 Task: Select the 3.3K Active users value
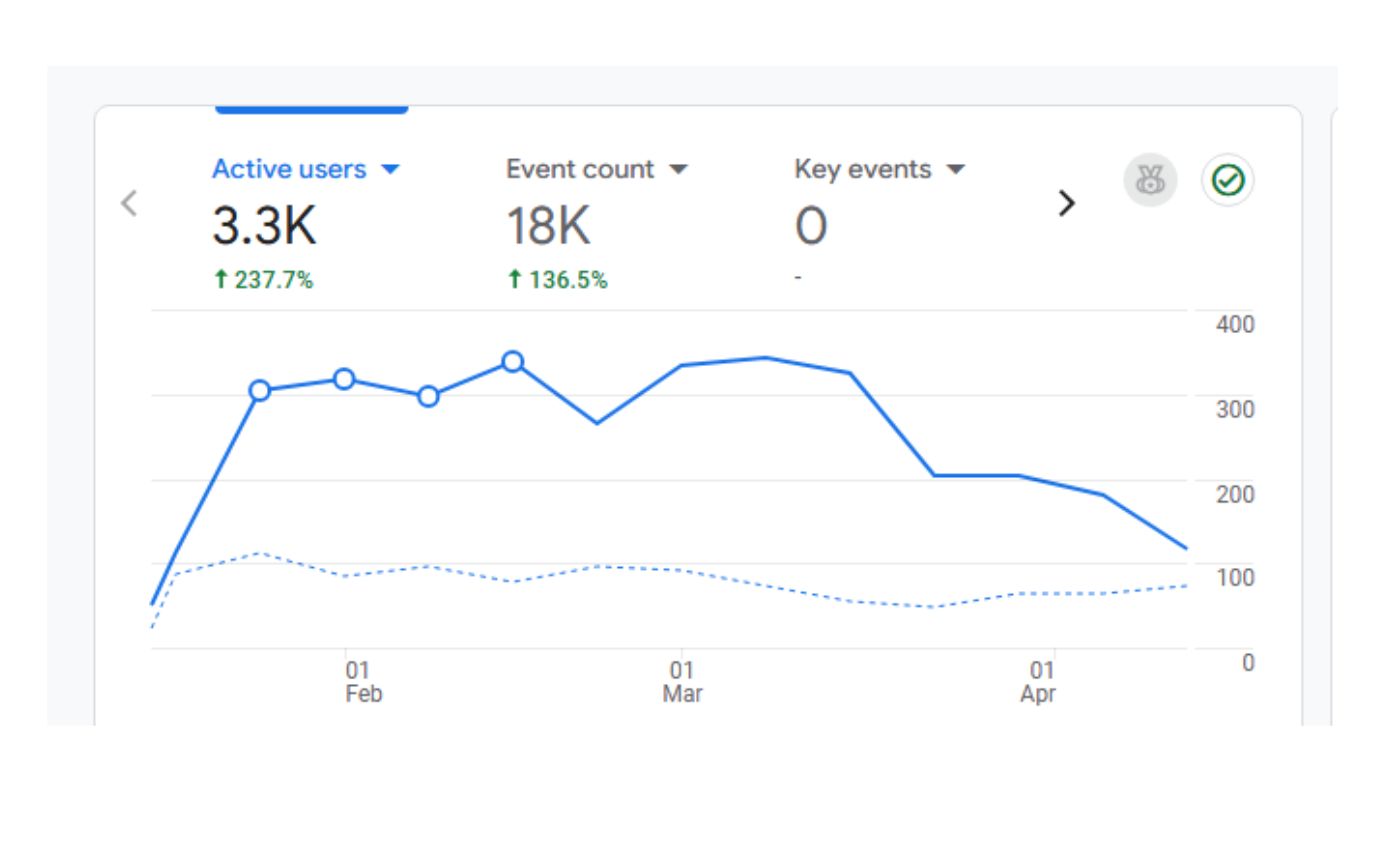pos(264,226)
